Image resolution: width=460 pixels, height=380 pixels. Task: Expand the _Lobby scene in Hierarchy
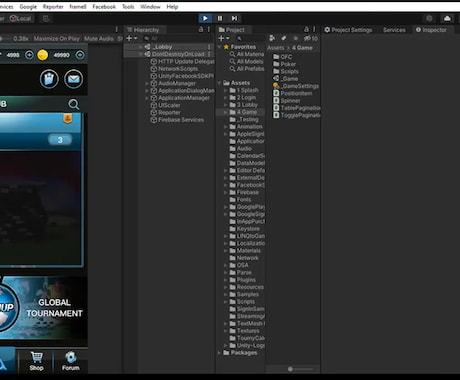click(141, 47)
